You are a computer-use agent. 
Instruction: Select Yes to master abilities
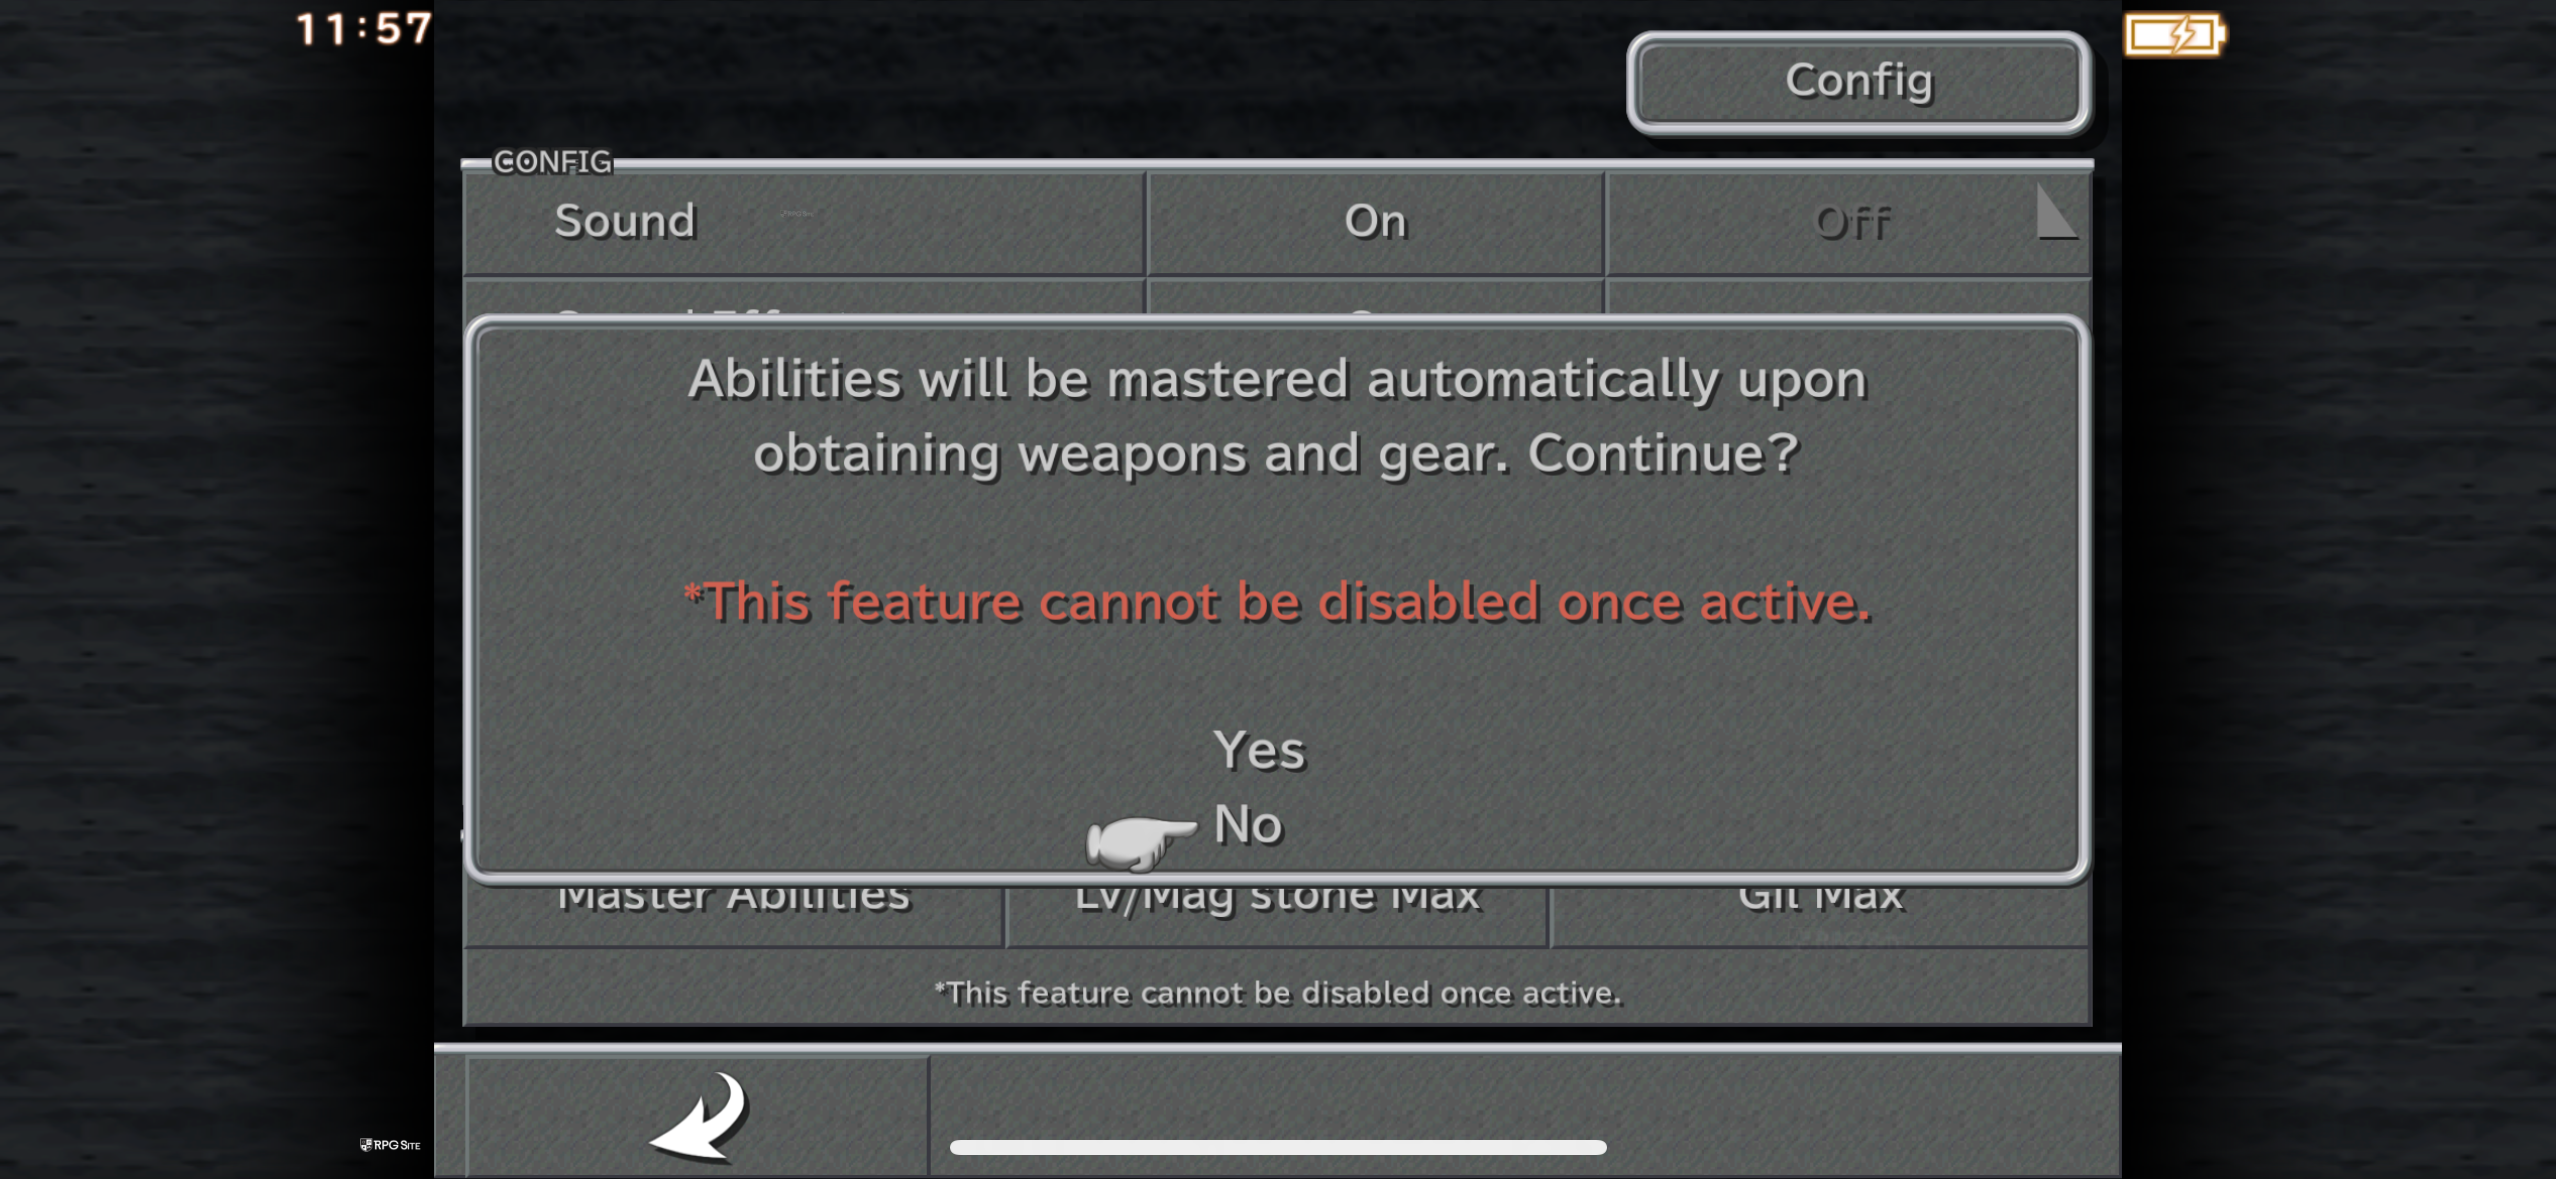coord(1259,750)
